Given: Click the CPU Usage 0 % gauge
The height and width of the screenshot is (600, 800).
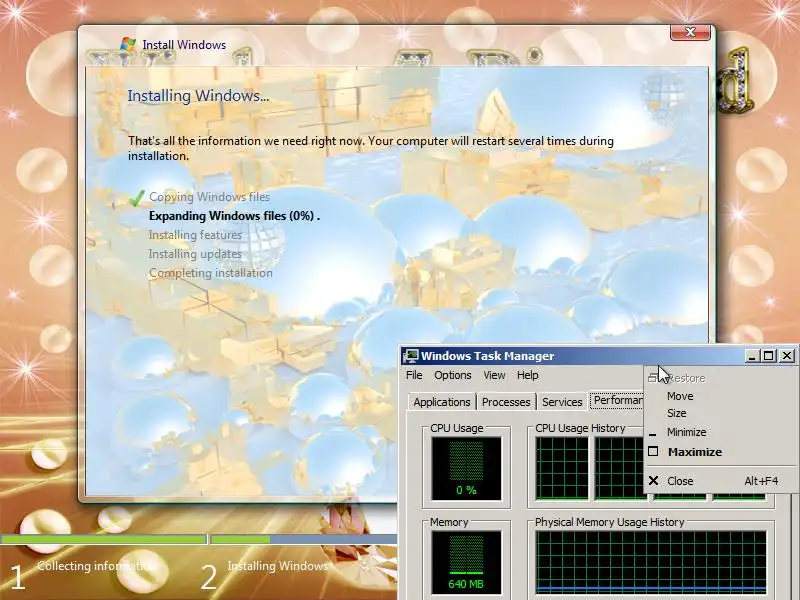Looking at the screenshot, I should [x=466, y=469].
